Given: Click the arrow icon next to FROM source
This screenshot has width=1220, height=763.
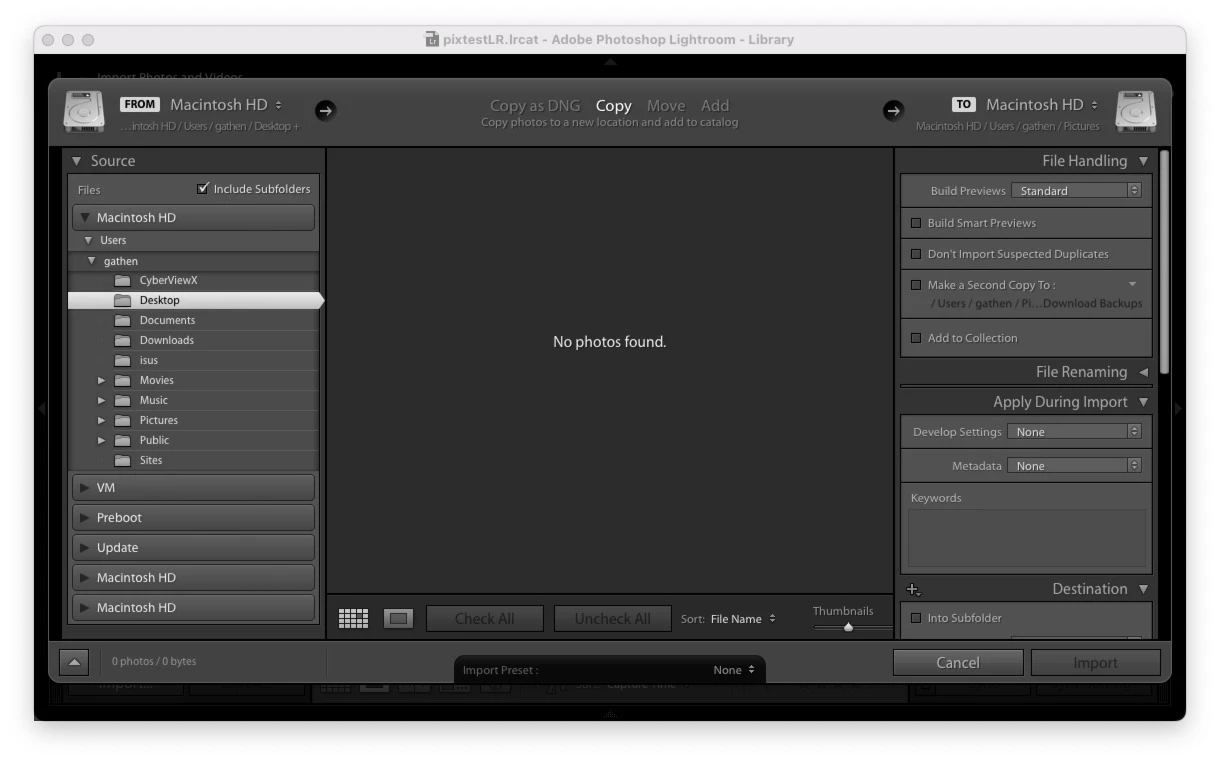Looking at the screenshot, I should pyautogui.click(x=325, y=111).
